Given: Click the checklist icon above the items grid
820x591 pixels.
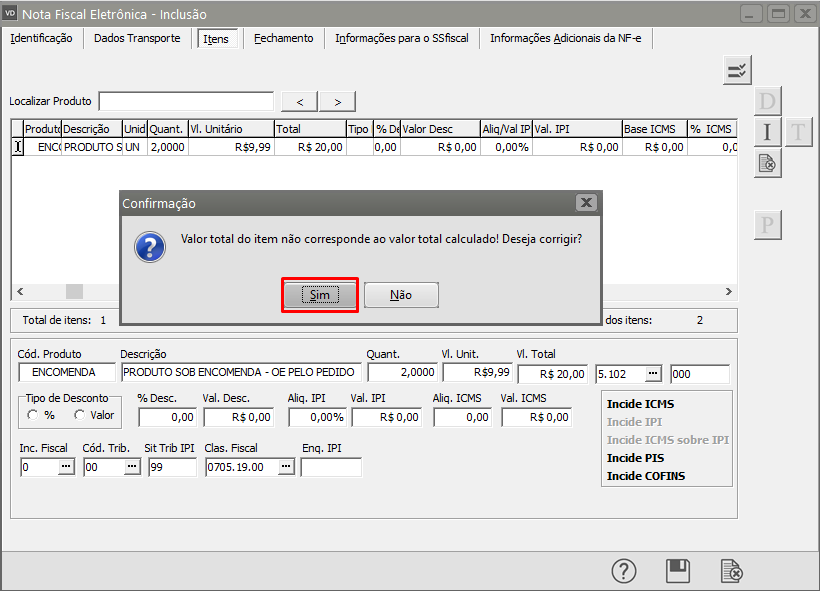Looking at the screenshot, I should (x=737, y=70).
